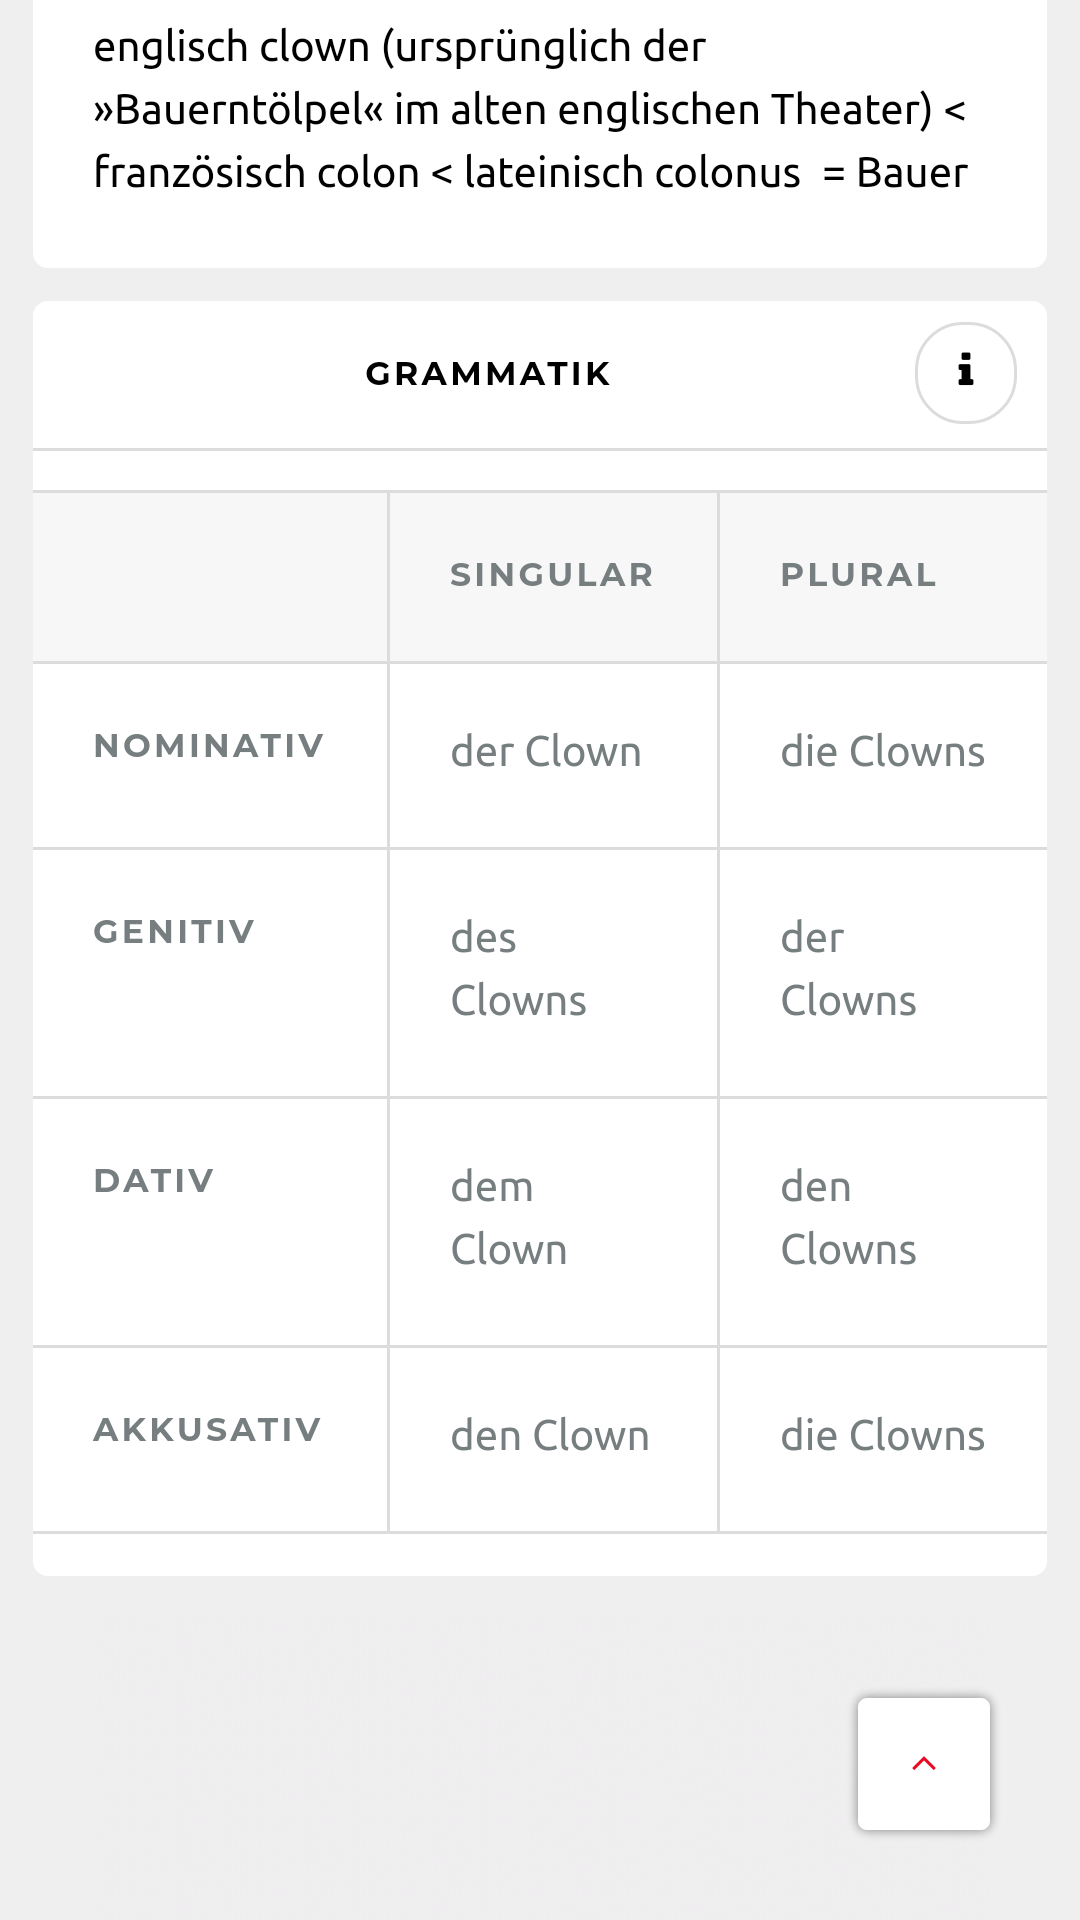This screenshot has height=1920, width=1080.
Task: Tap the Nominativ row label
Action: 209,746
